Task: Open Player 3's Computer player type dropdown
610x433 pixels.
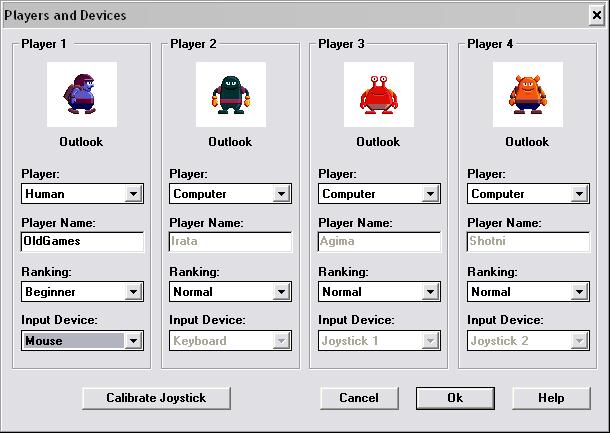Action: point(379,194)
